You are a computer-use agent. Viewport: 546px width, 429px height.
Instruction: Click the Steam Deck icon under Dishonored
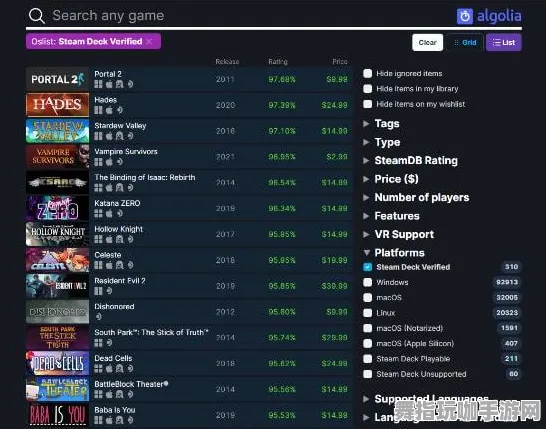[99, 317]
